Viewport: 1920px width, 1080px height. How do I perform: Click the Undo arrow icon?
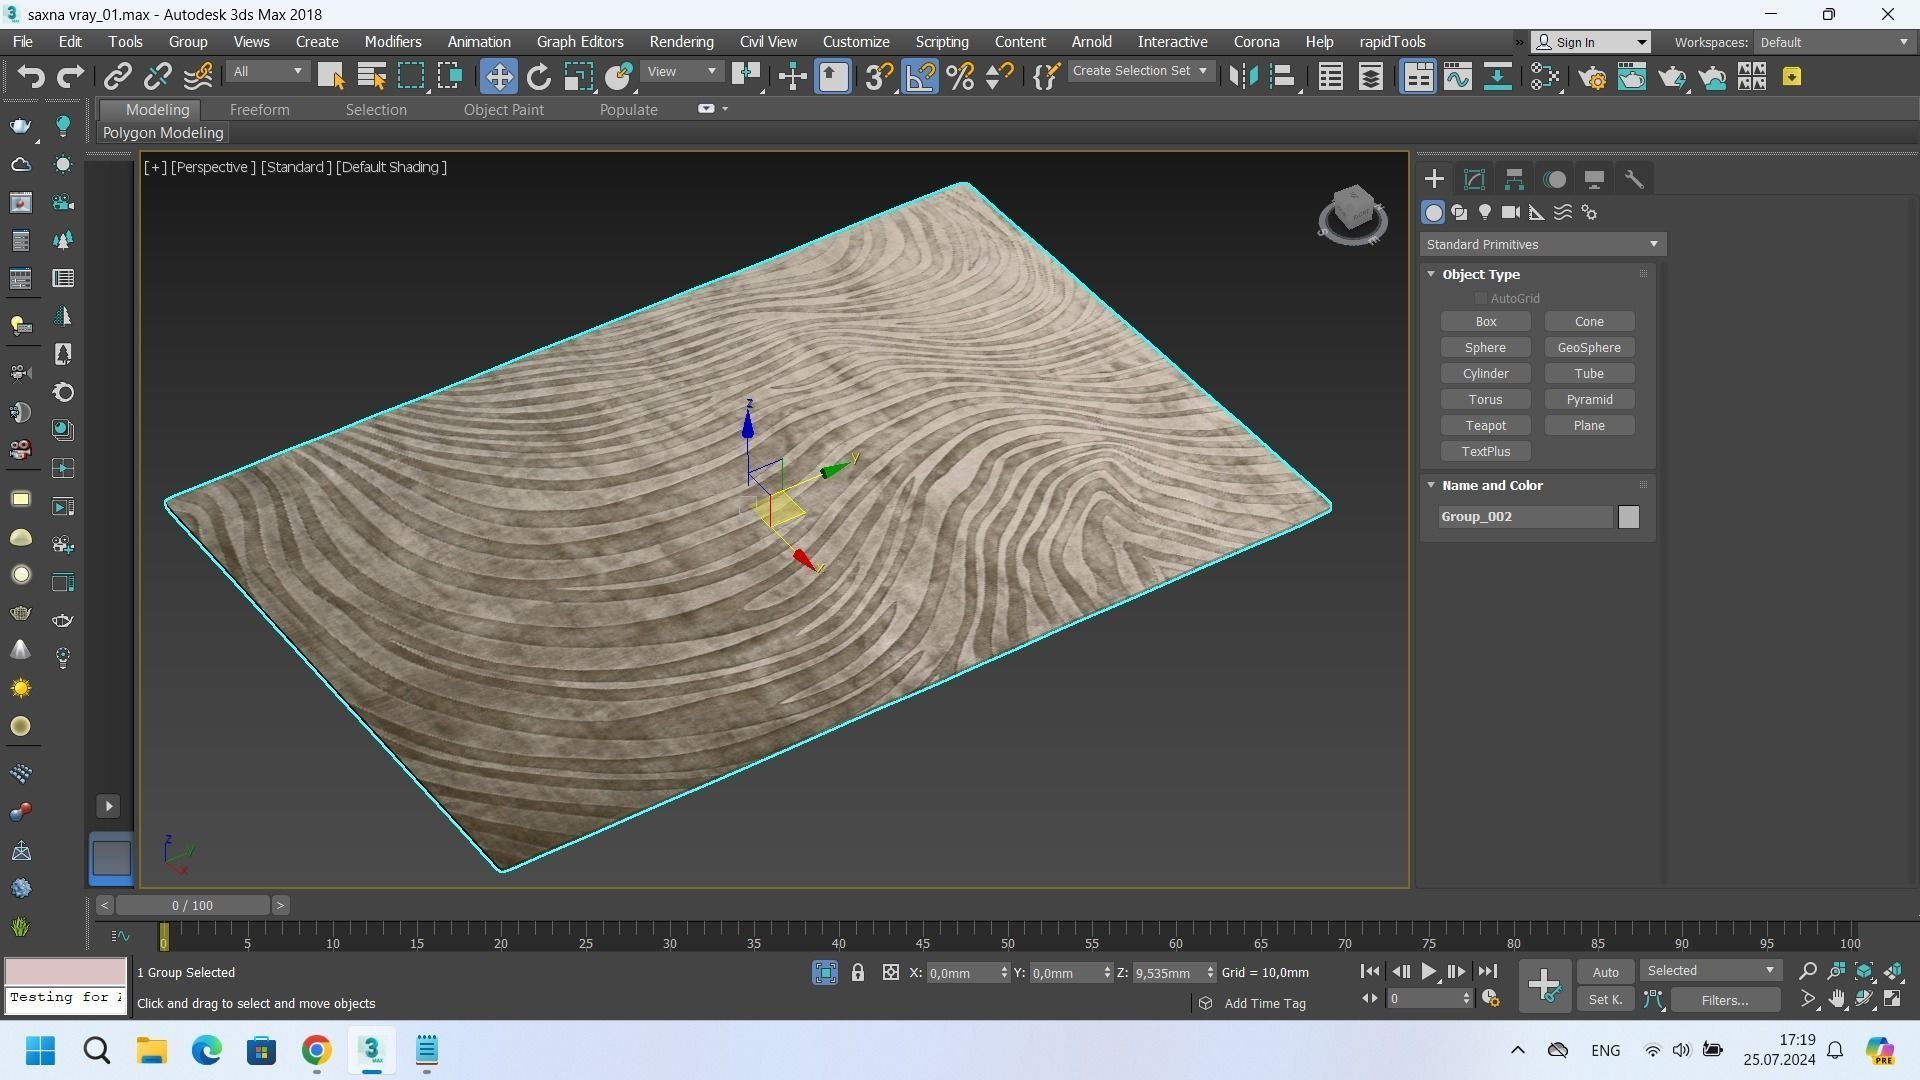click(x=30, y=77)
